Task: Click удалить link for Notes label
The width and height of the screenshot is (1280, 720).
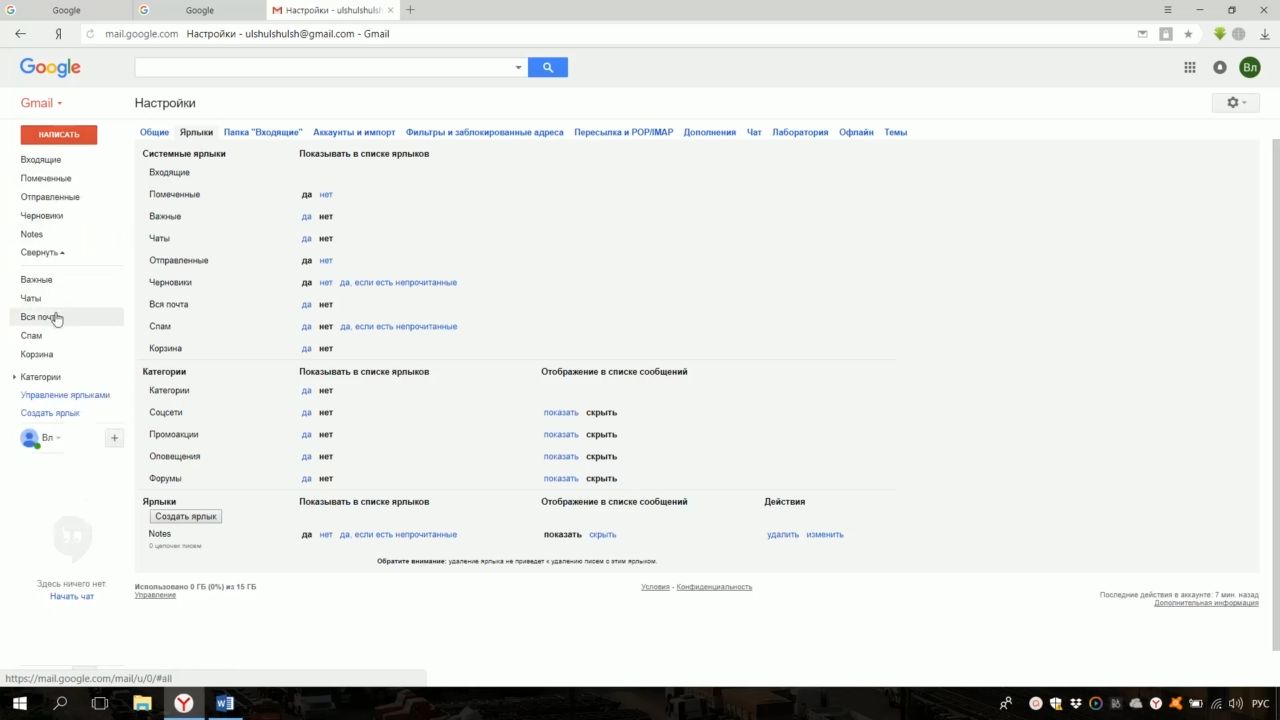Action: point(782,535)
